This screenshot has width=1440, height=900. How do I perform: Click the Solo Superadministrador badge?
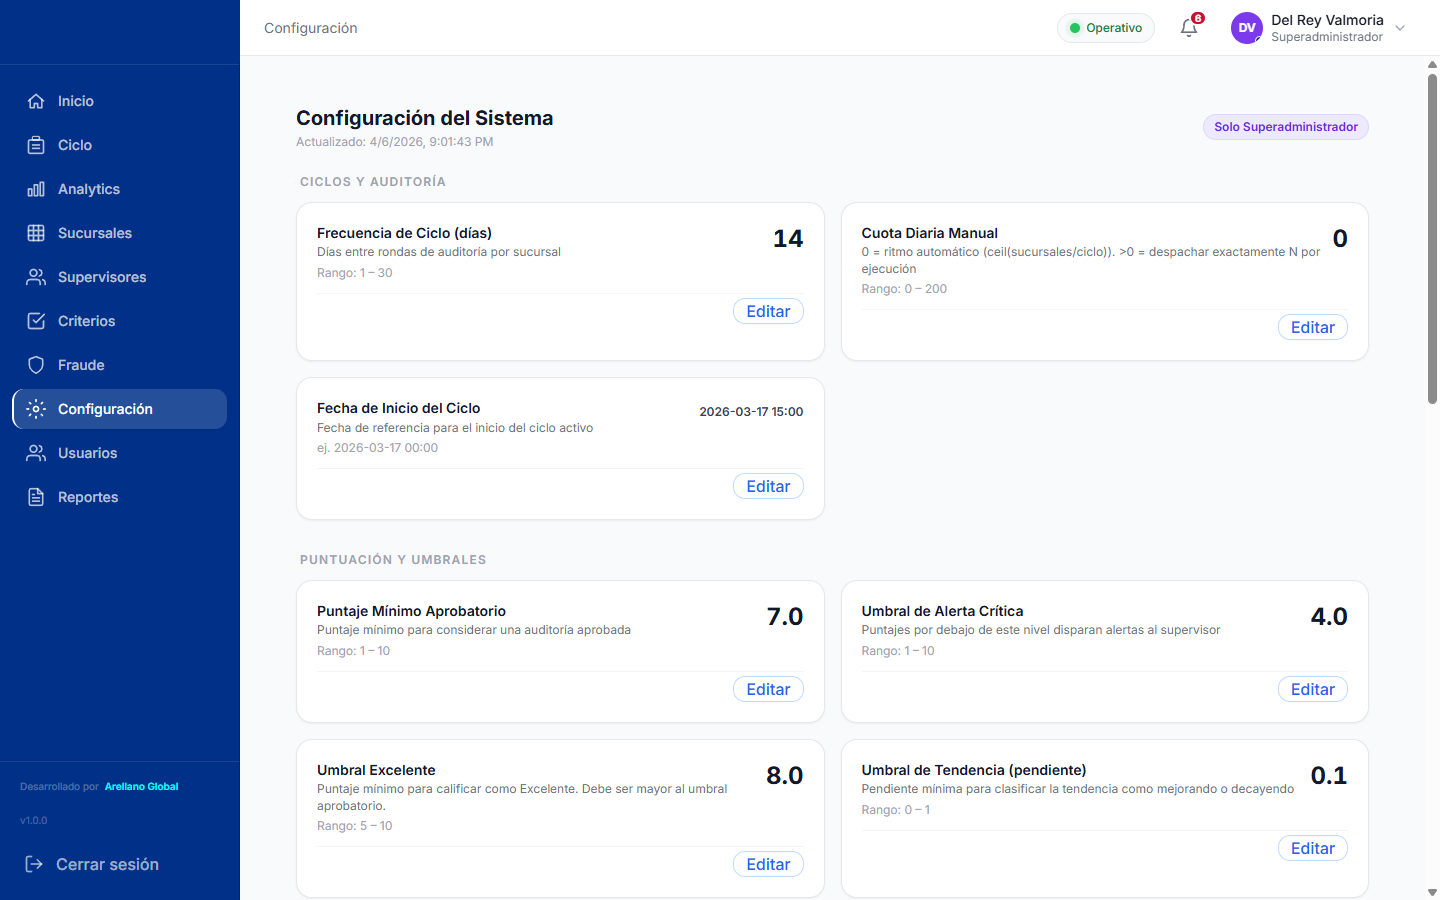(1286, 127)
